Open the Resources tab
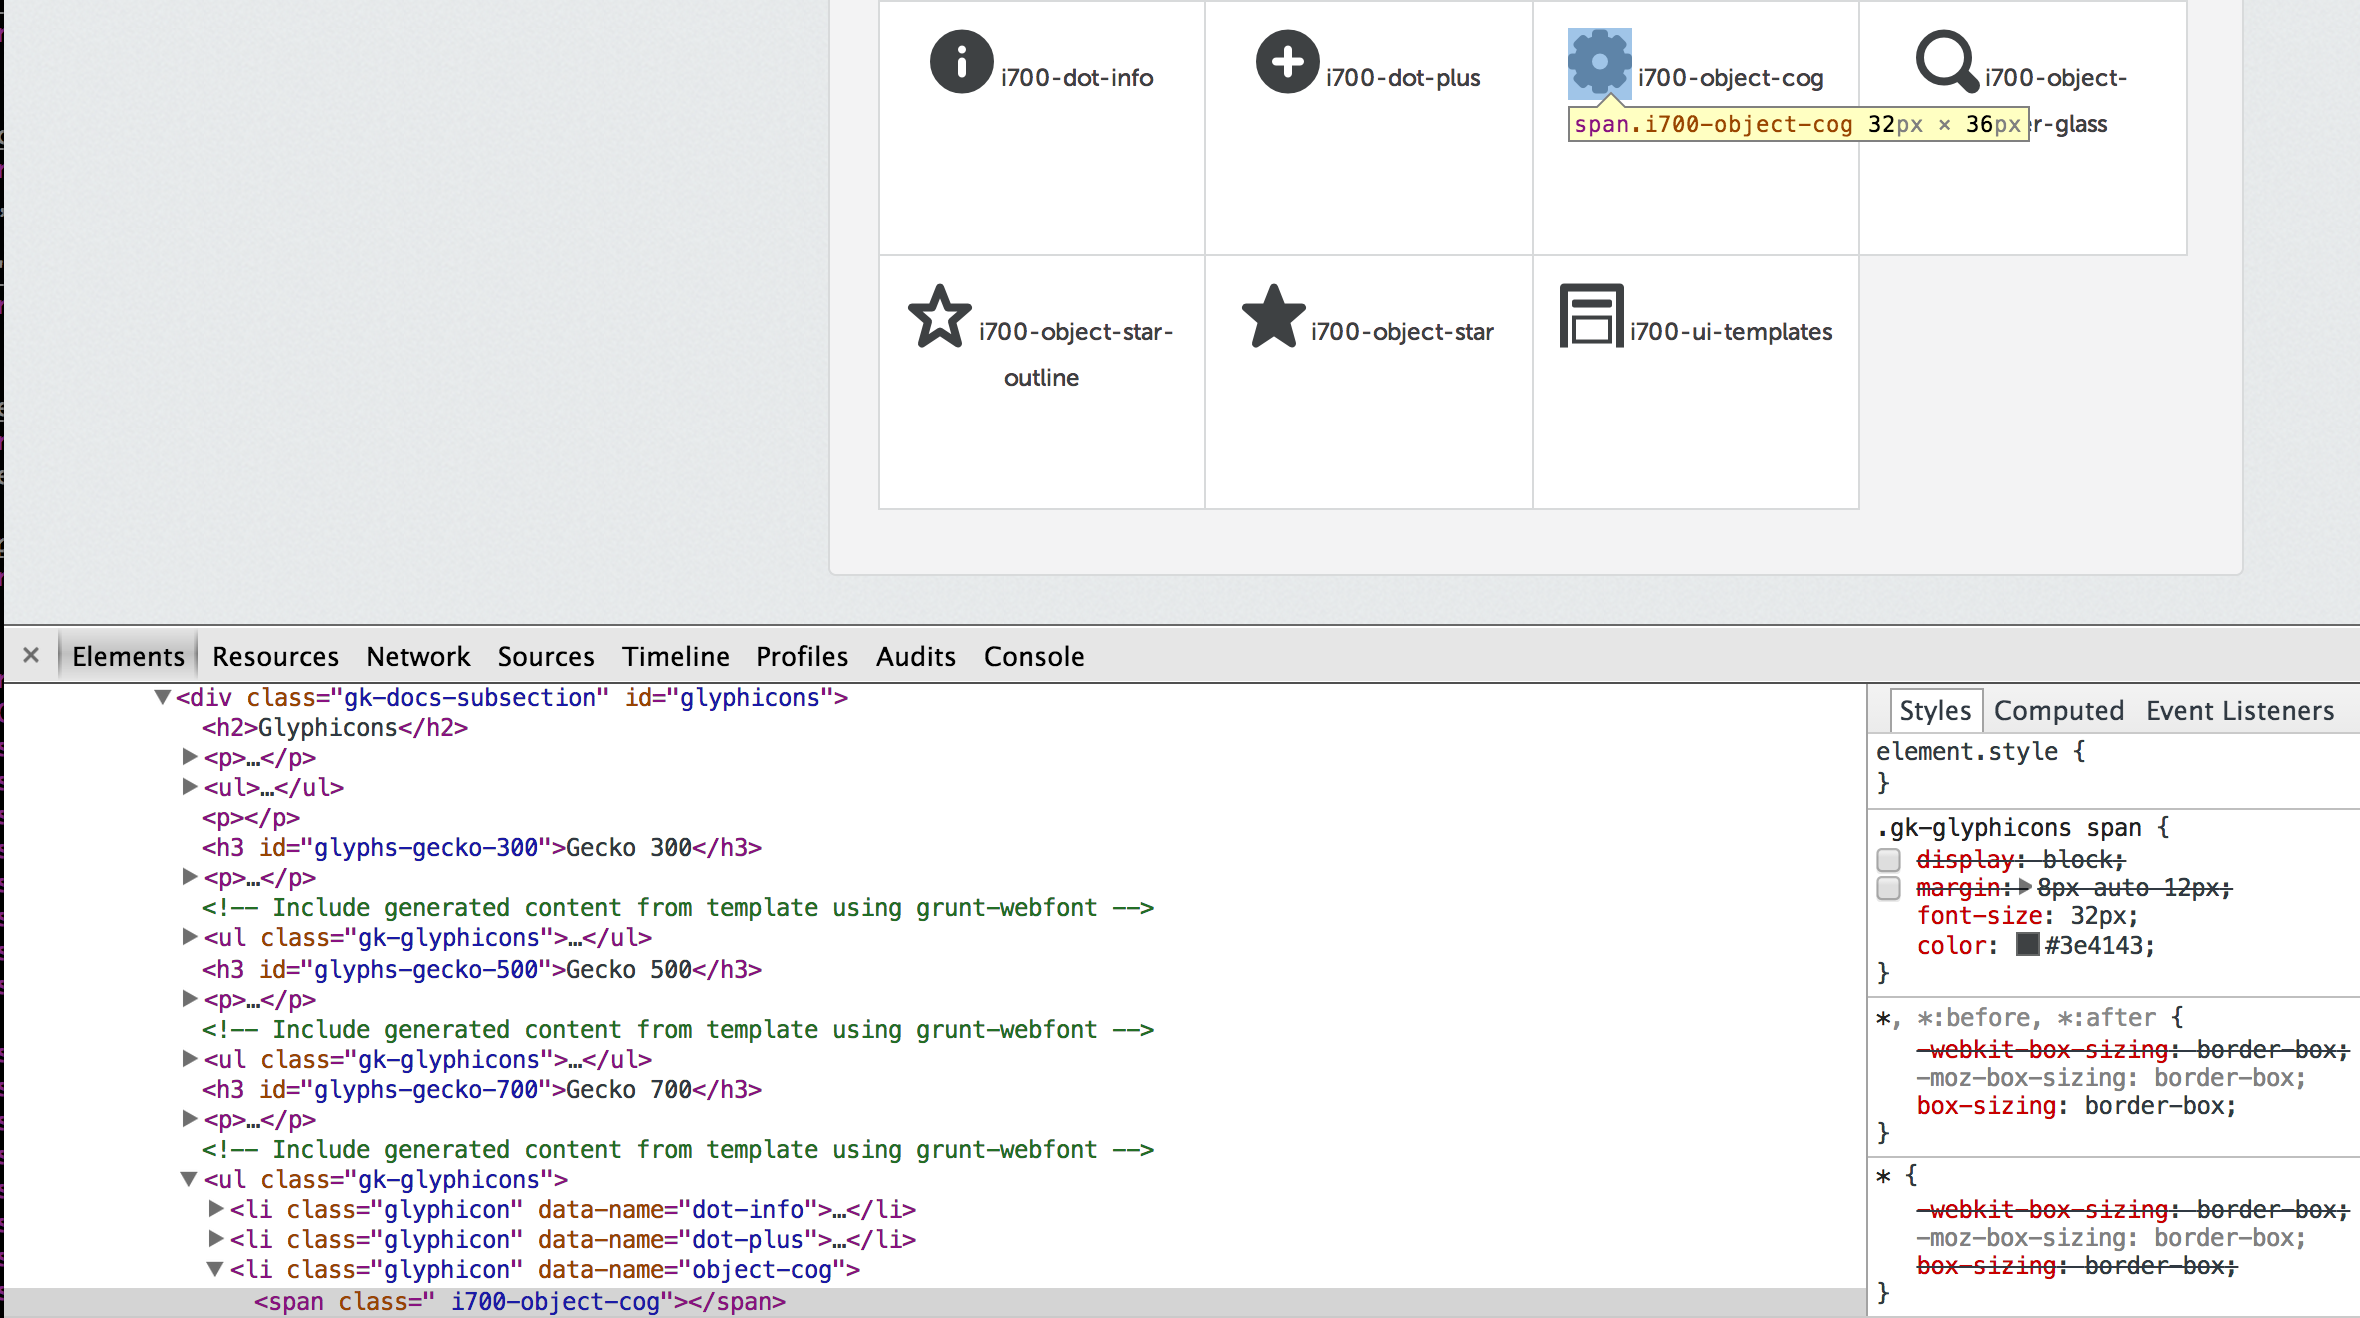Viewport: 2360px width, 1318px height. tap(275, 656)
